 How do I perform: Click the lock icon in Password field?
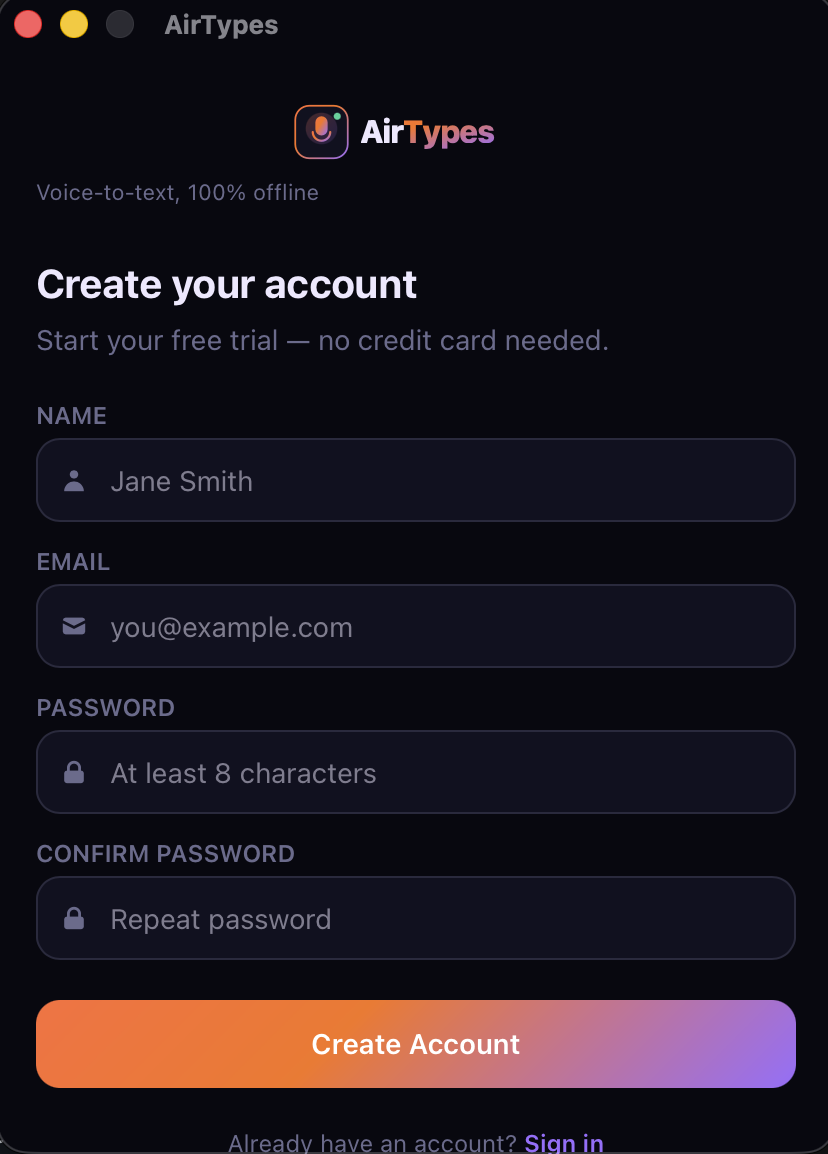pos(74,772)
